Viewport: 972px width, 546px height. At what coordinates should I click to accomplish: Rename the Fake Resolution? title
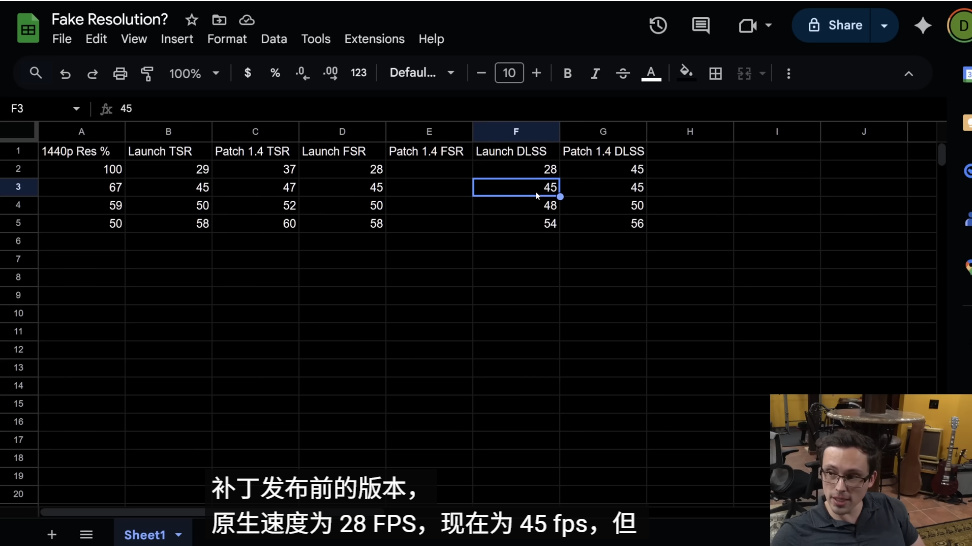[110, 19]
